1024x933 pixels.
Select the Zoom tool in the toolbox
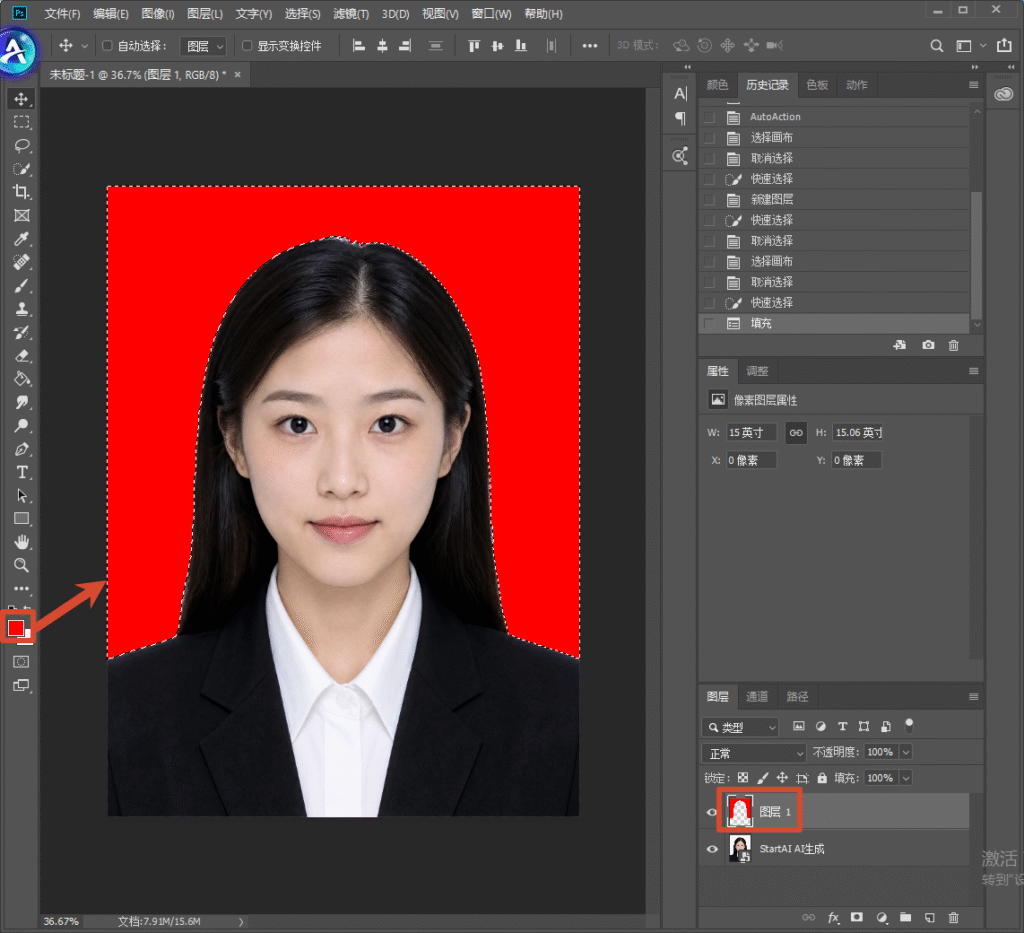[22, 565]
